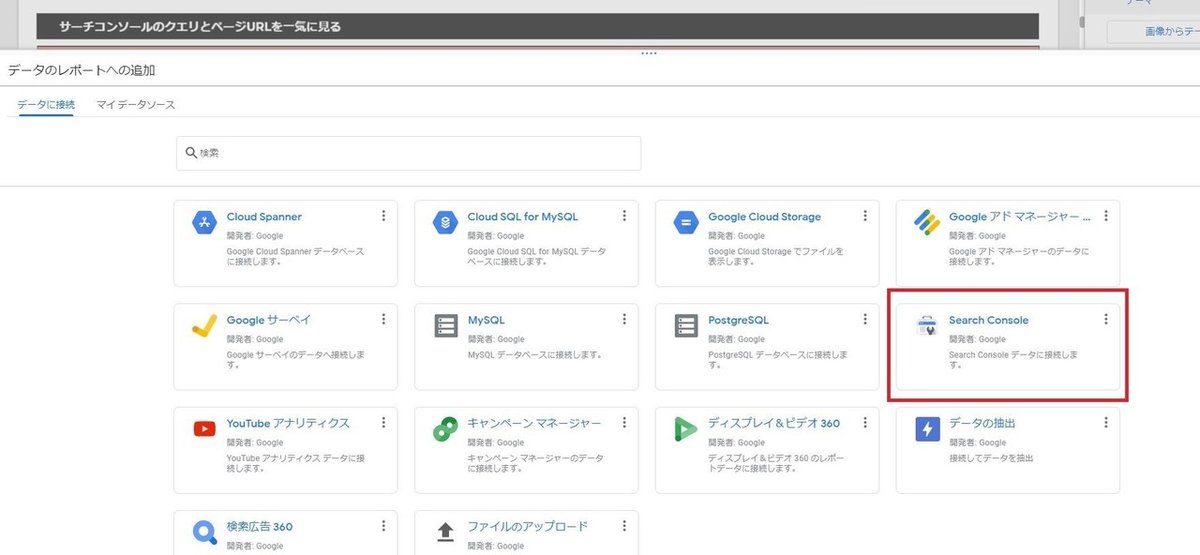Click the Google サーベイ checkmark icon
The height and width of the screenshot is (555, 1200).
click(x=204, y=326)
